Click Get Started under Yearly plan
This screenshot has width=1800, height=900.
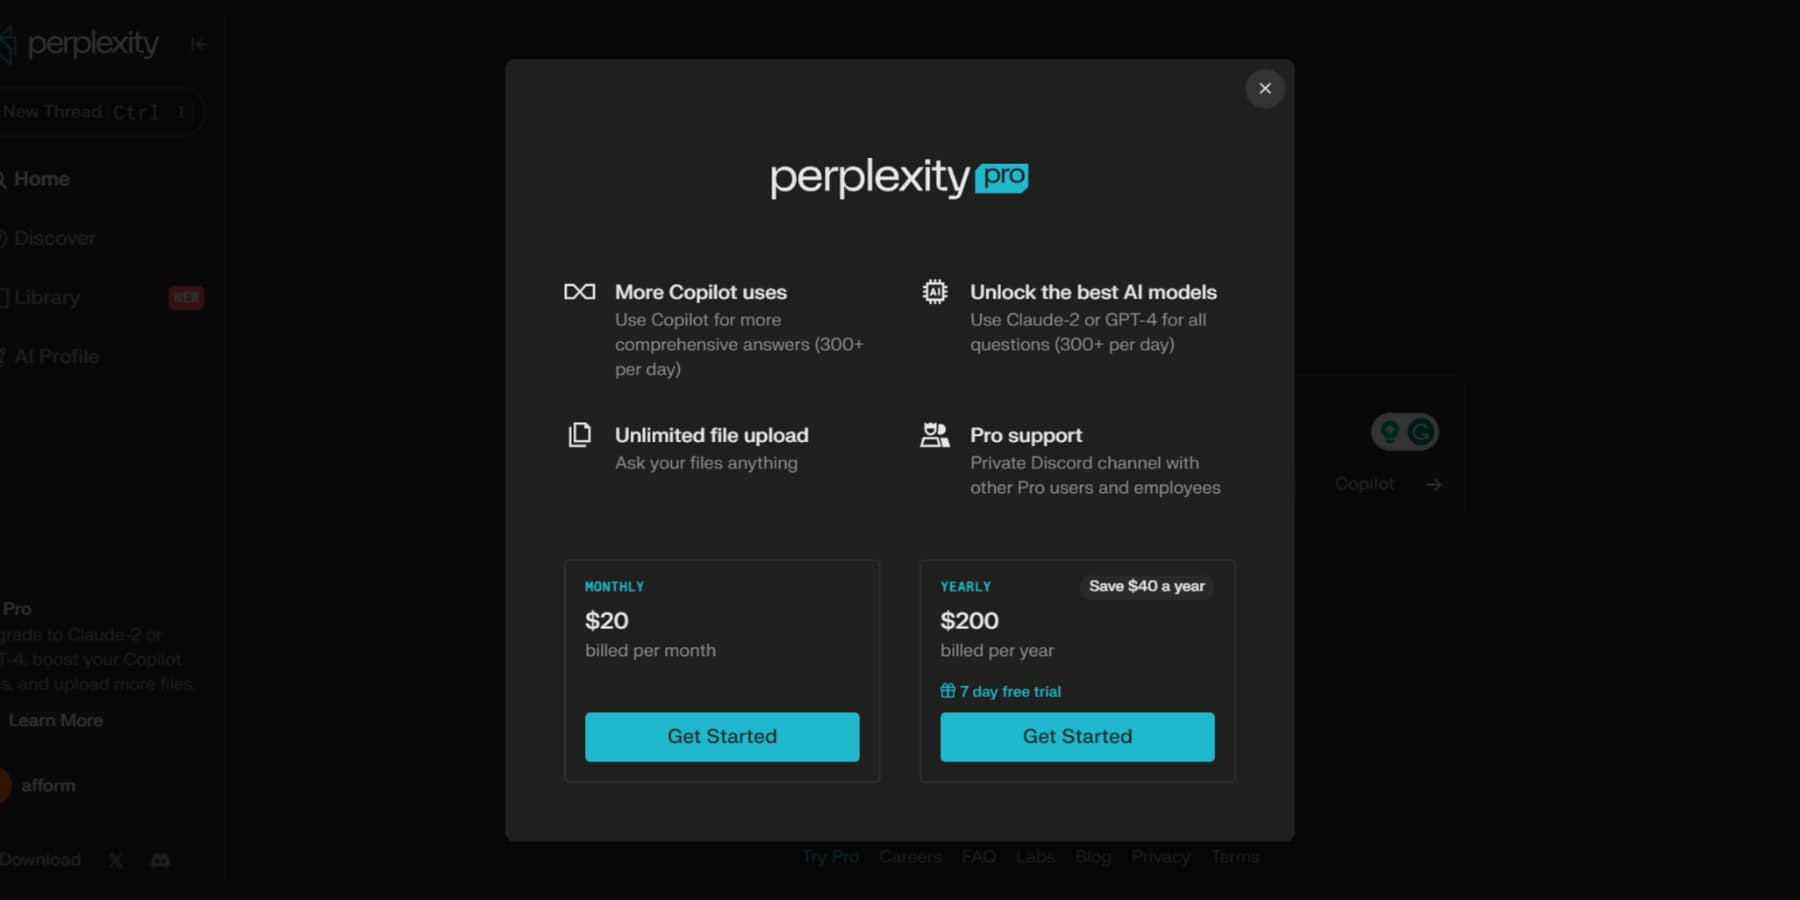tap(1077, 737)
